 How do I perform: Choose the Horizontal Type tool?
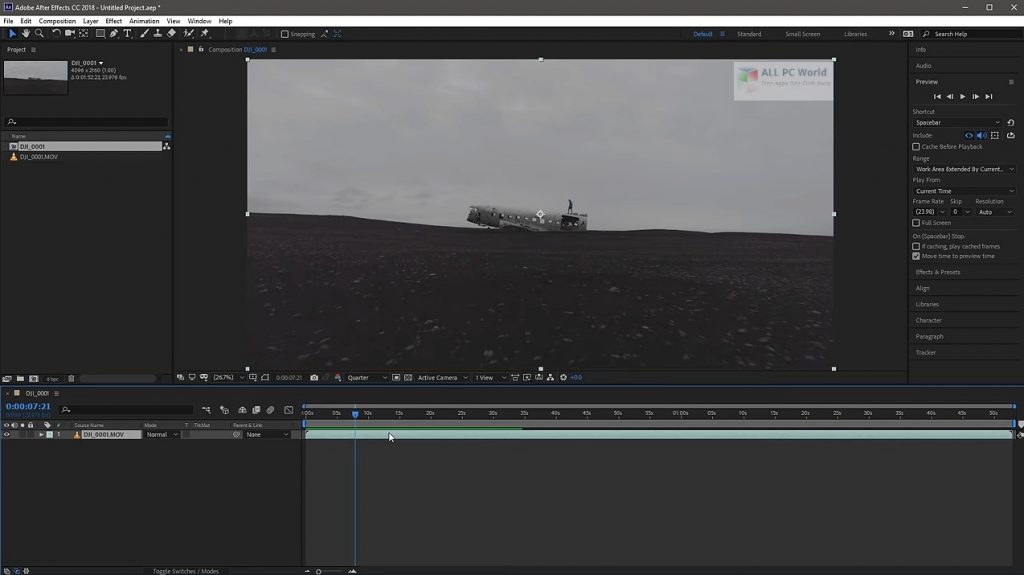(128, 34)
